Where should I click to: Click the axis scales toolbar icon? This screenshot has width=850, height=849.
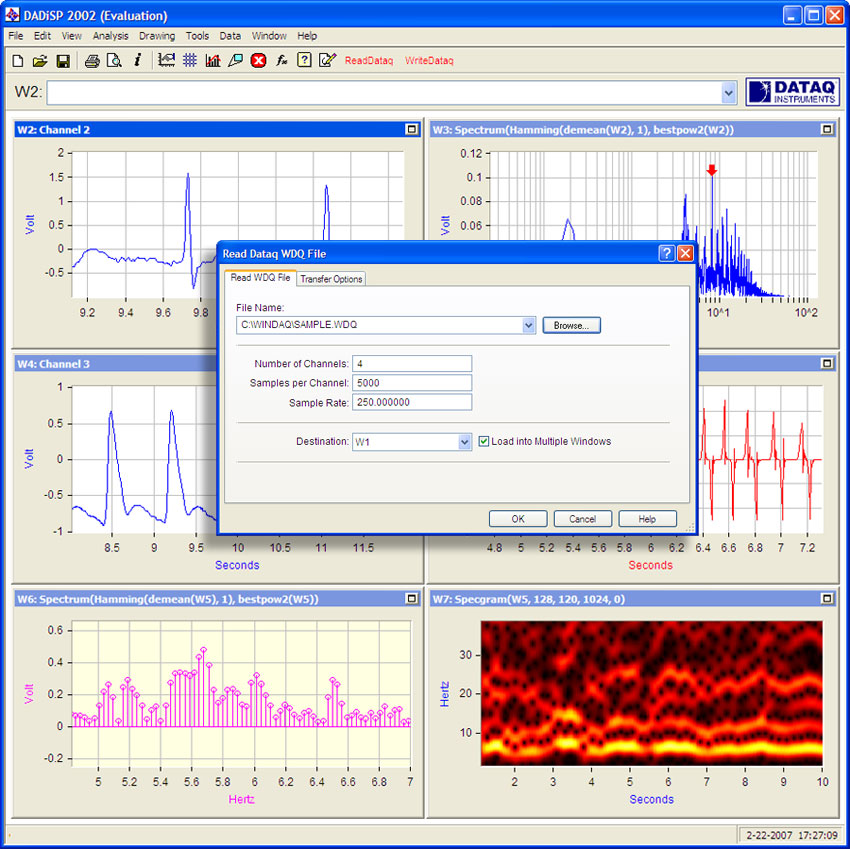pyautogui.click(x=166, y=60)
